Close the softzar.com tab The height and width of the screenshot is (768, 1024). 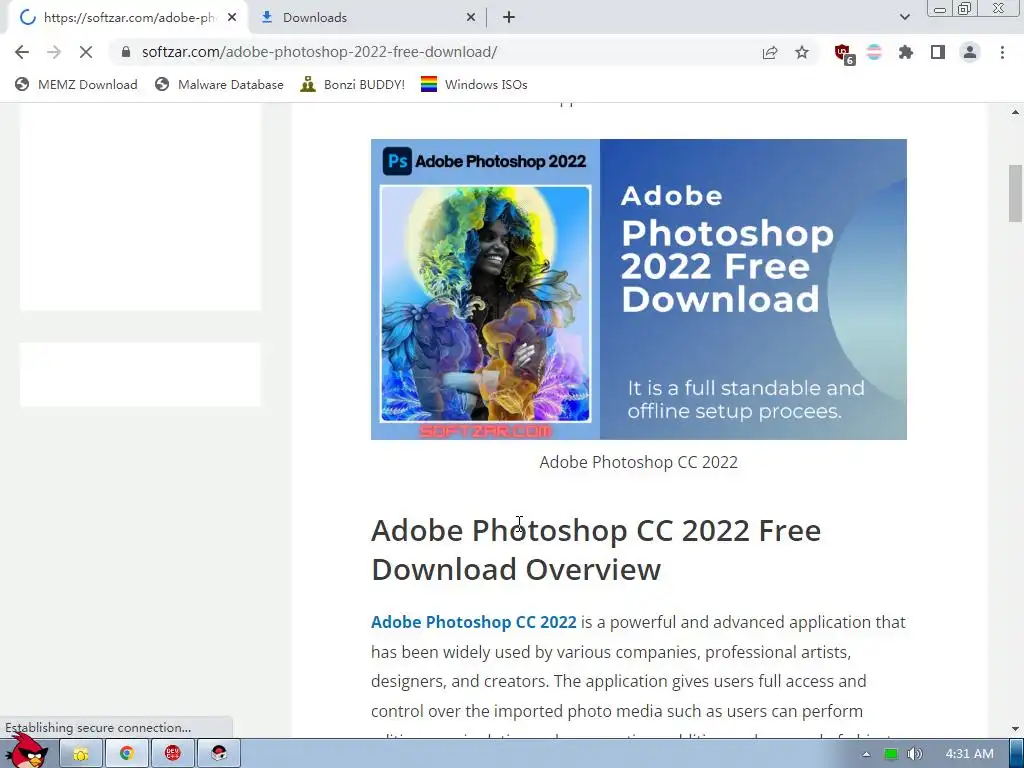pyautogui.click(x=232, y=18)
